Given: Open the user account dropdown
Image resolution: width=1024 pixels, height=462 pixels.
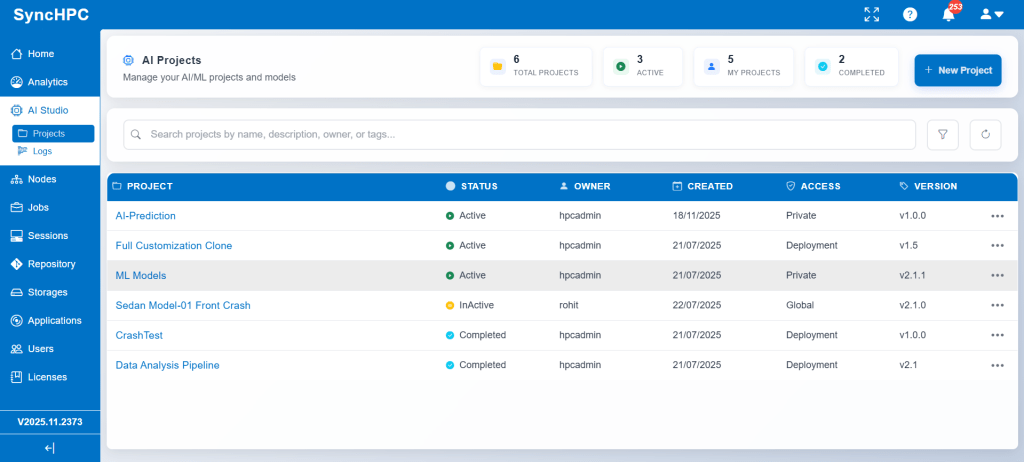Looking at the screenshot, I should coord(990,14).
